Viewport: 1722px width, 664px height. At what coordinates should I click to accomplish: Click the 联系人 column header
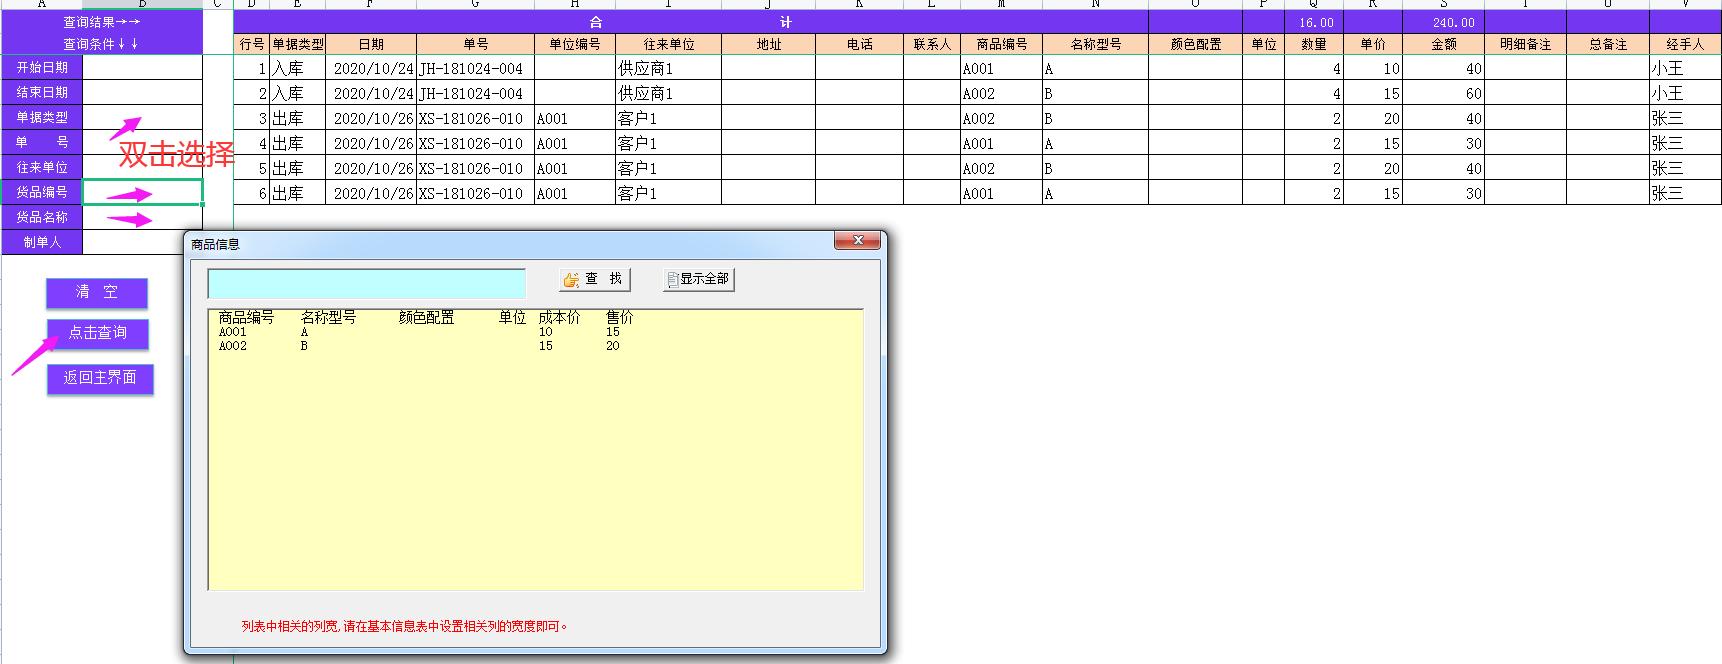tap(933, 44)
